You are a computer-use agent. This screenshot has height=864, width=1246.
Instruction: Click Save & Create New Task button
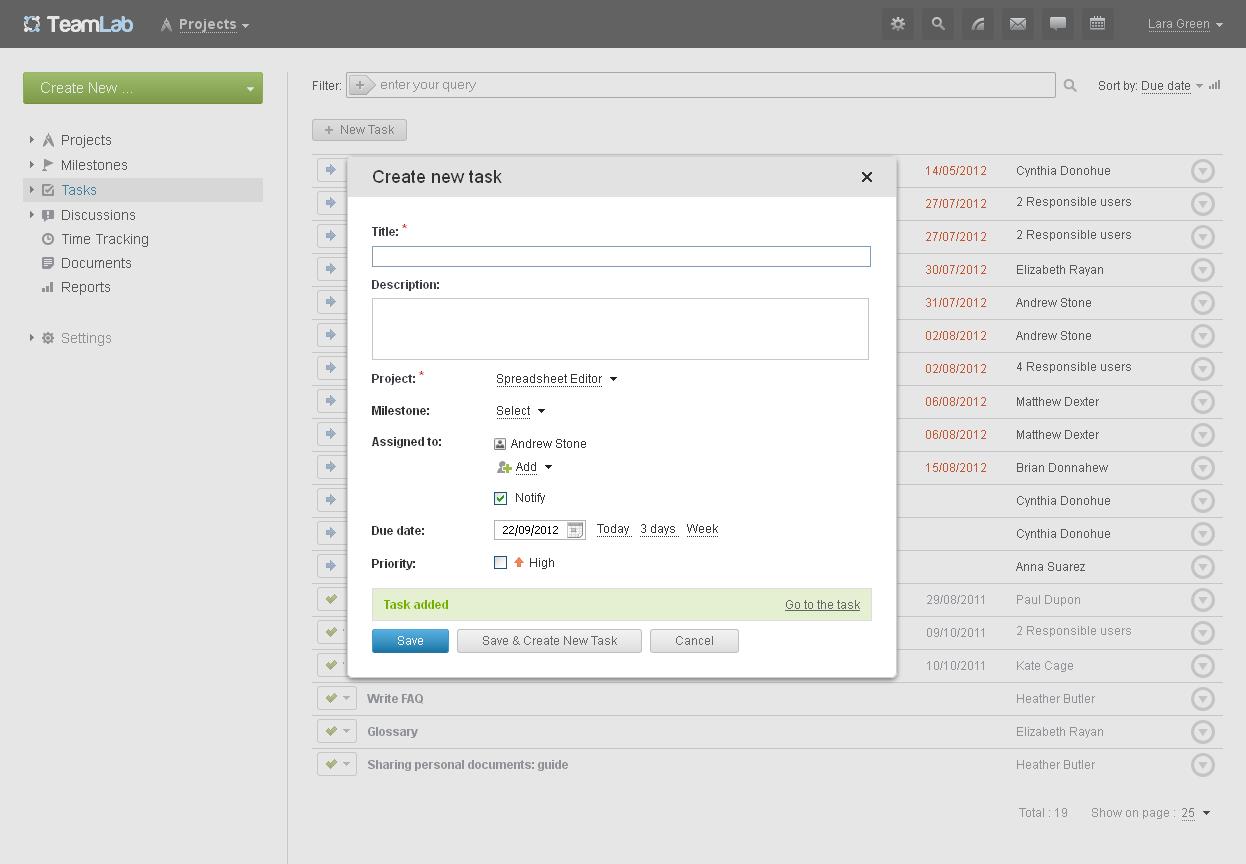[549, 641]
